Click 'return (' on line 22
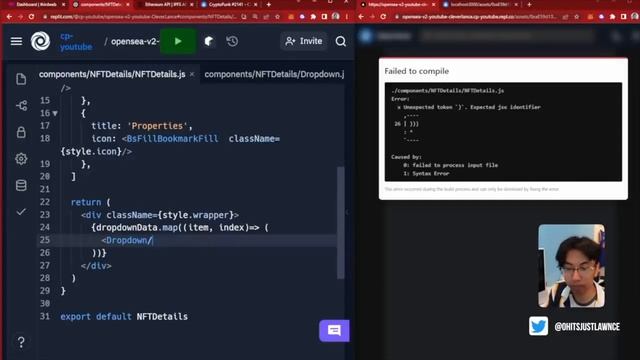 tap(91, 202)
